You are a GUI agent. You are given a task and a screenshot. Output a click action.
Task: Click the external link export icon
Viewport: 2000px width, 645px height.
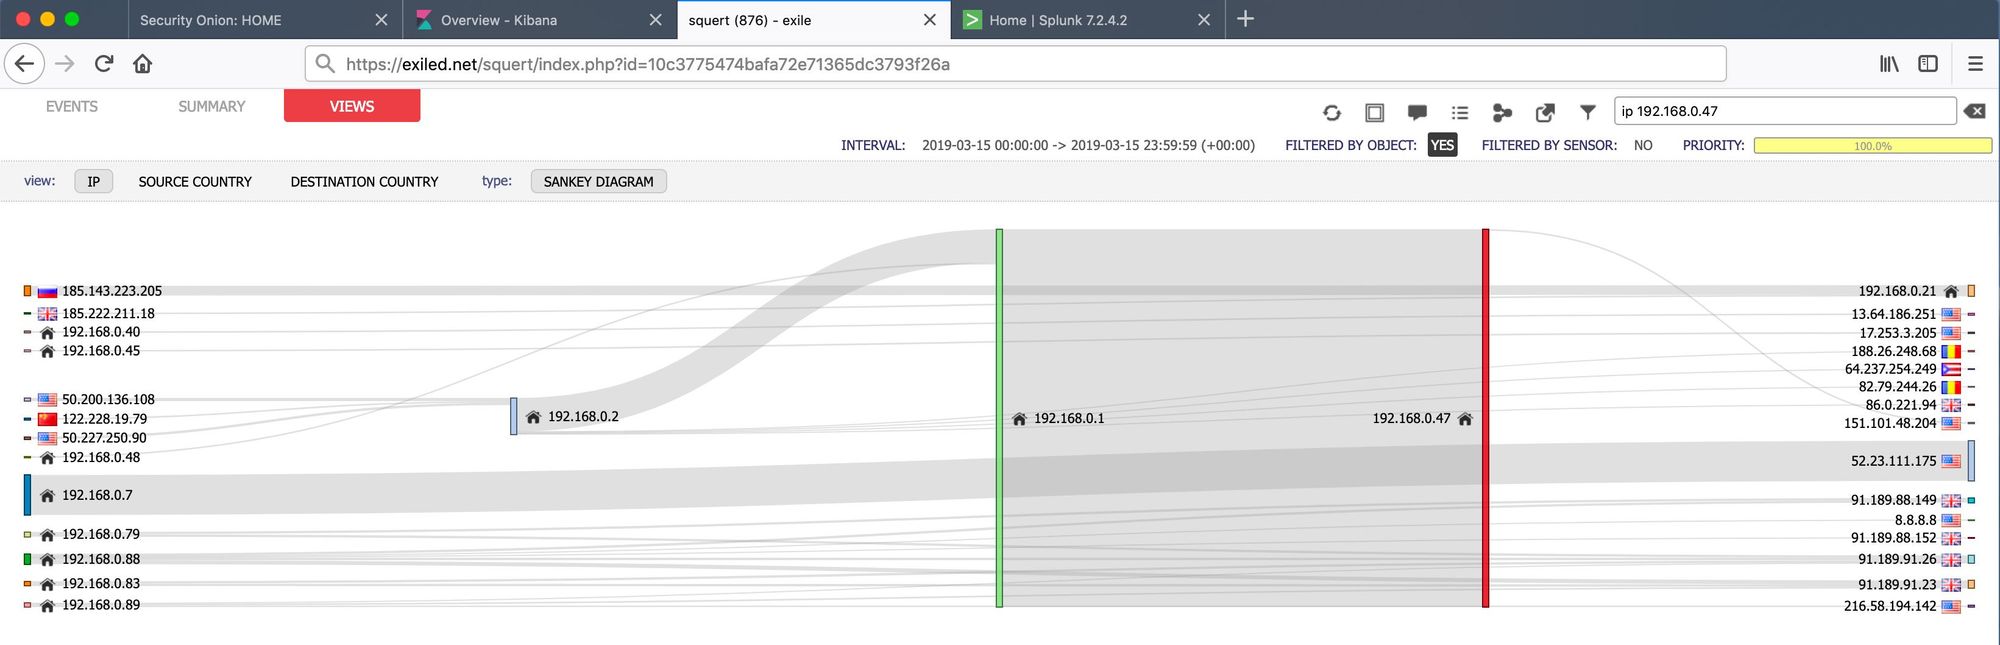coord(1545,113)
